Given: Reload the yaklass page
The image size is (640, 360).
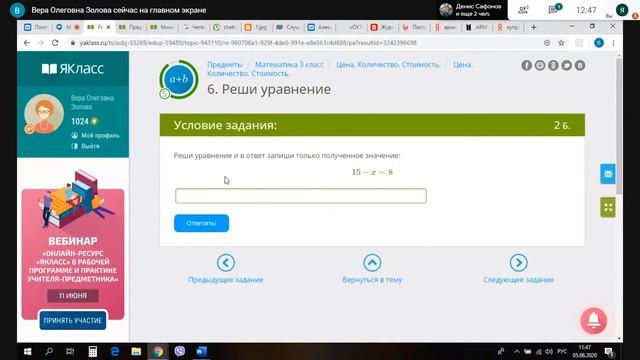Looking at the screenshot, I should (x=55, y=43).
